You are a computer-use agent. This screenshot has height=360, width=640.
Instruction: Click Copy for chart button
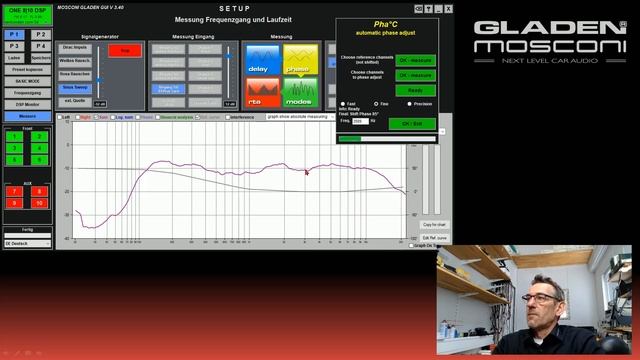434,225
